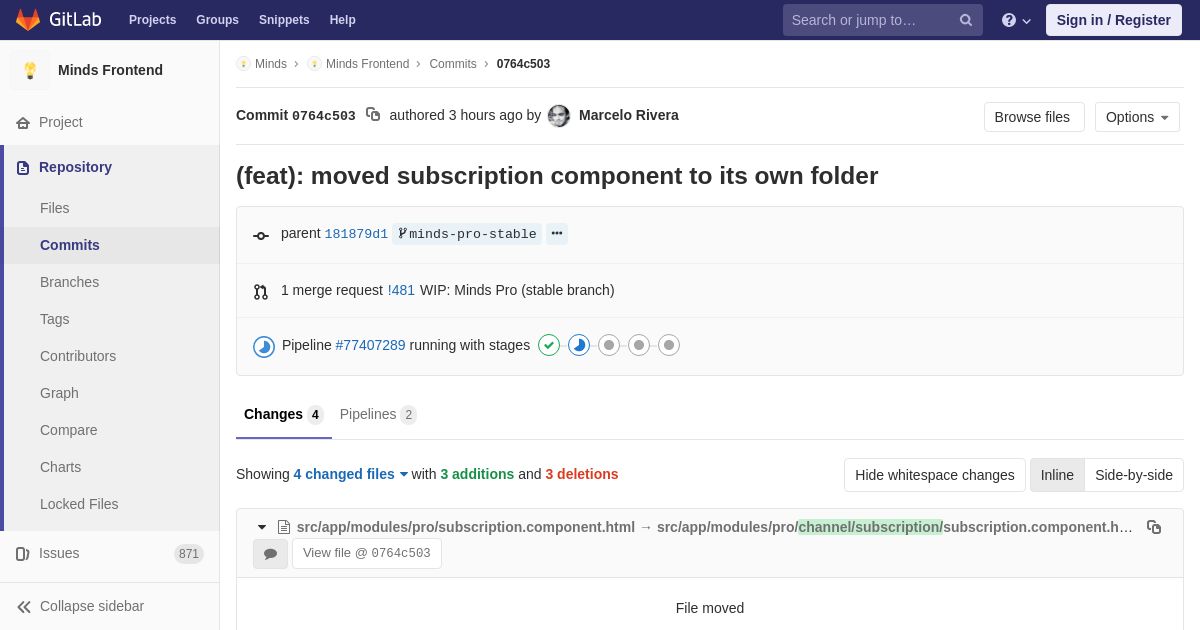Click View file @ 0764c503 button
The image size is (1200, 630).
tap(367, 553)
